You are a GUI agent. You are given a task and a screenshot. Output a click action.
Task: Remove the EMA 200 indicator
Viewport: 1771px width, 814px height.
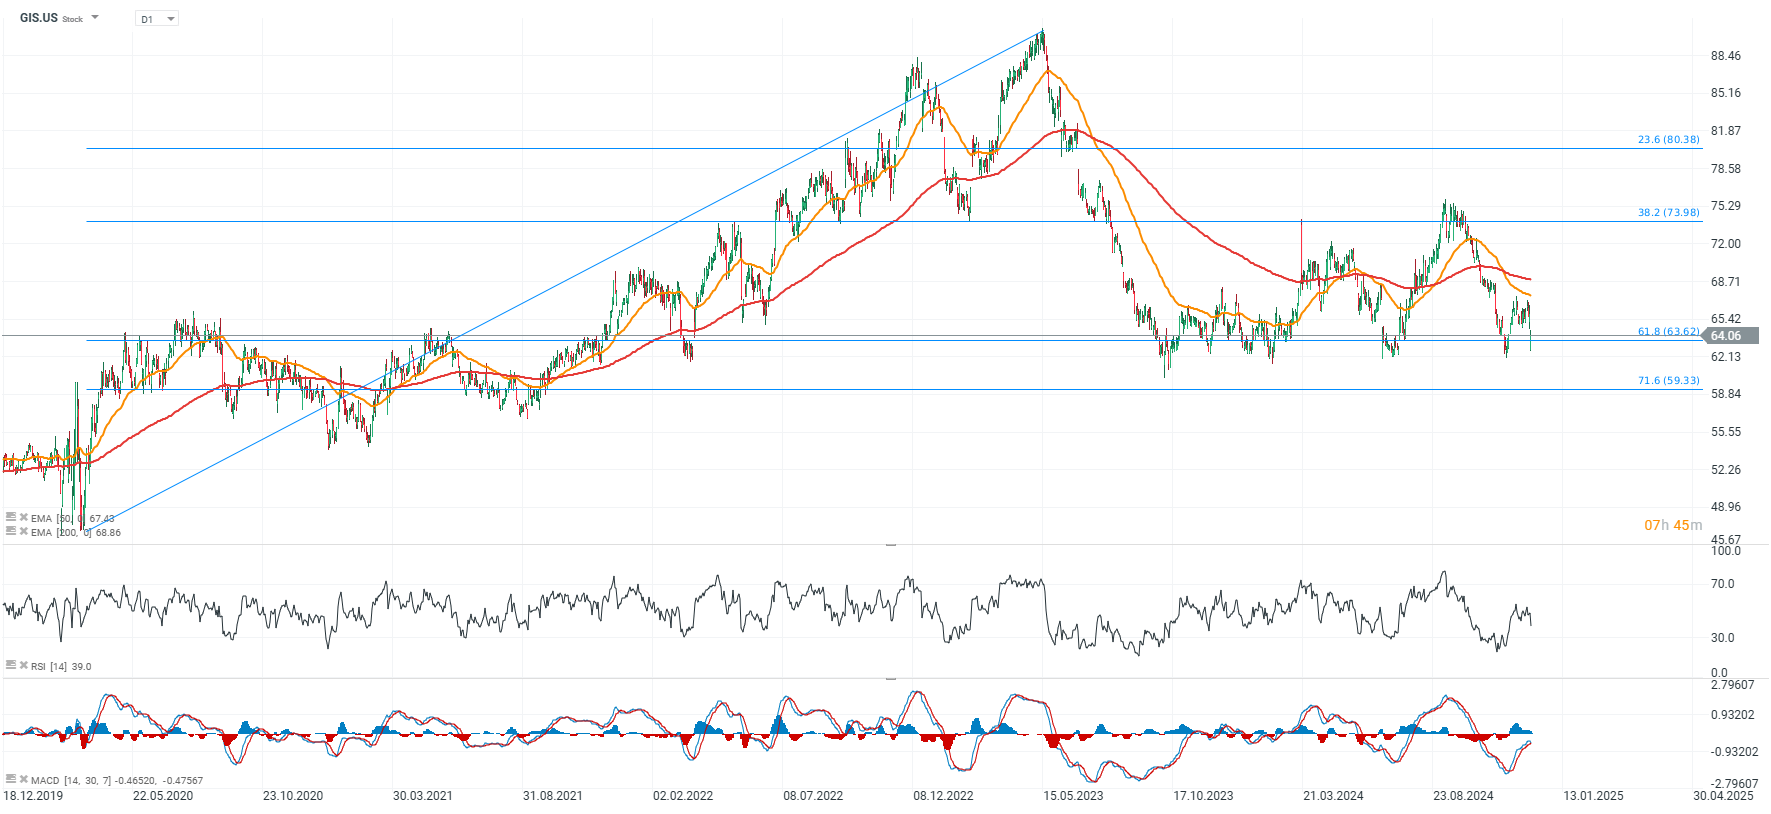pos(24,531)
